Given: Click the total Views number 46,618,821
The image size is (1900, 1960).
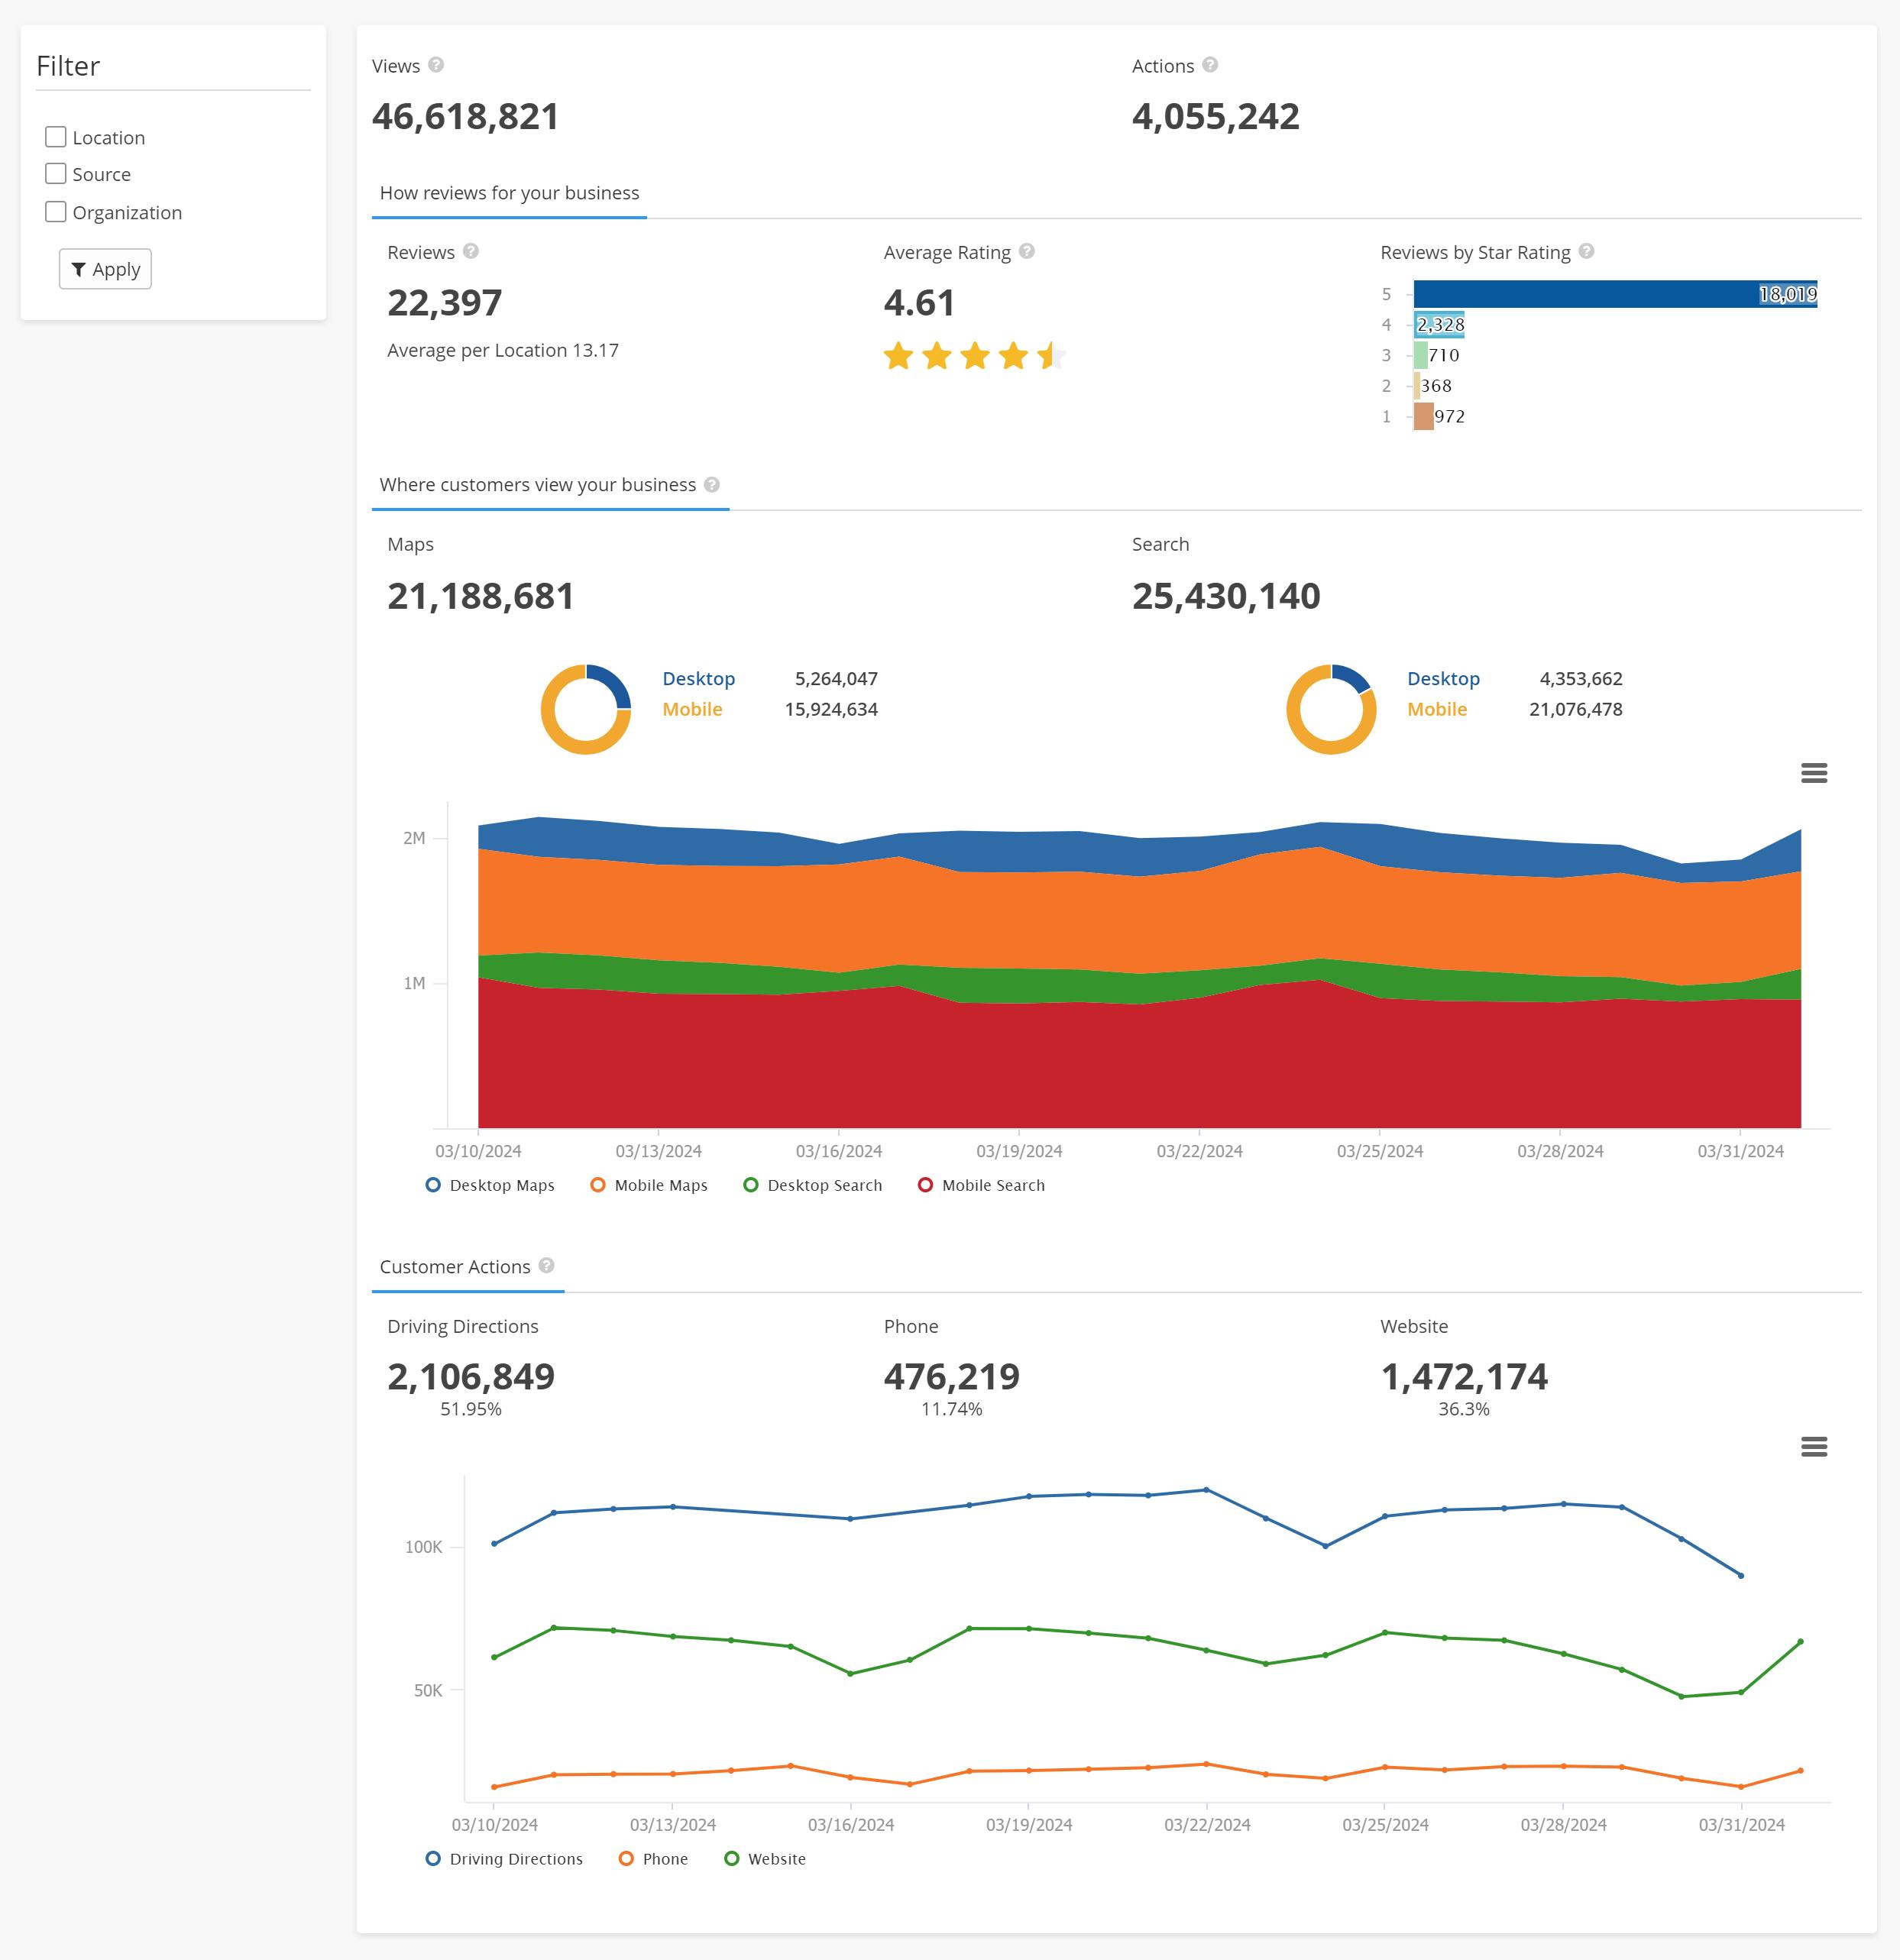Looking at the screenshot, I should 465,116.
